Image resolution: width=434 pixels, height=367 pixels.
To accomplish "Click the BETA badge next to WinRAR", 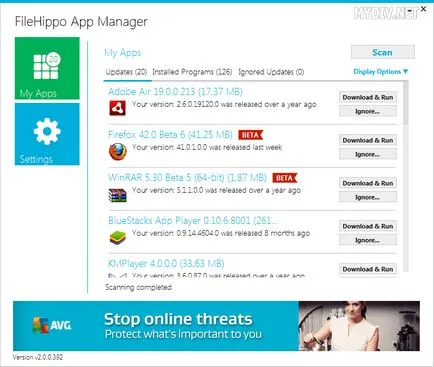I will click(284, 178).
